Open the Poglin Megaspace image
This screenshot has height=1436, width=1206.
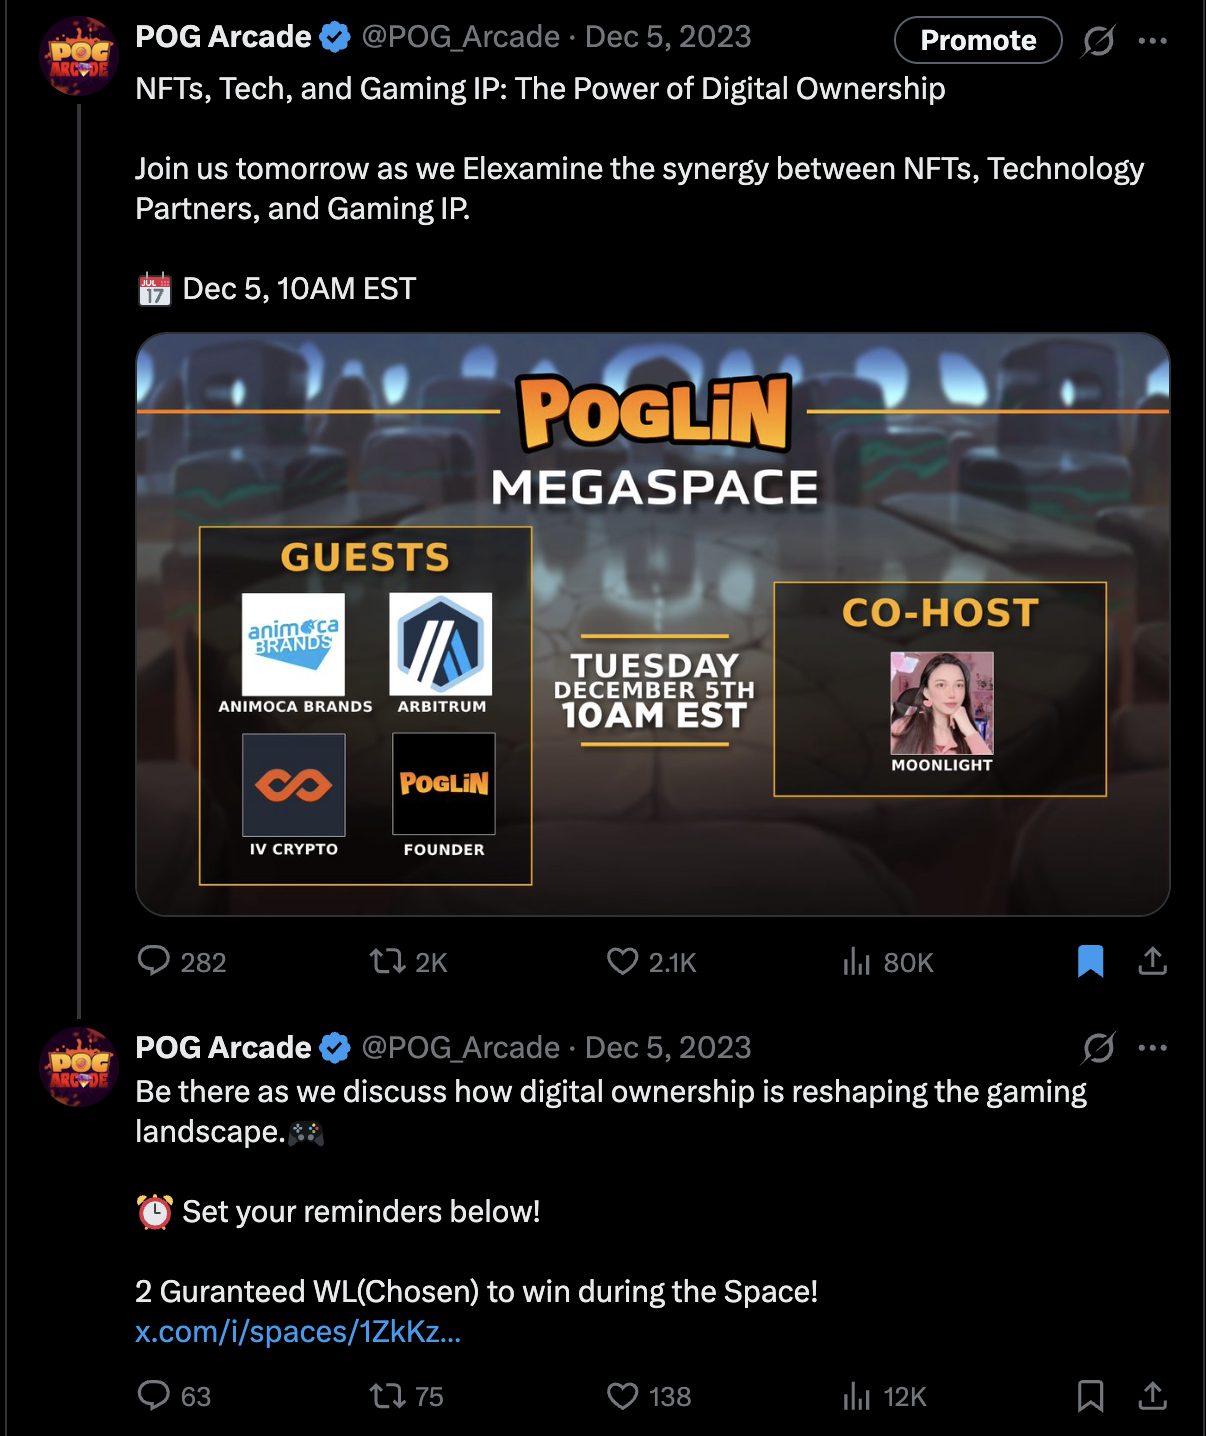pyautogui.click(x=653, y=624)
